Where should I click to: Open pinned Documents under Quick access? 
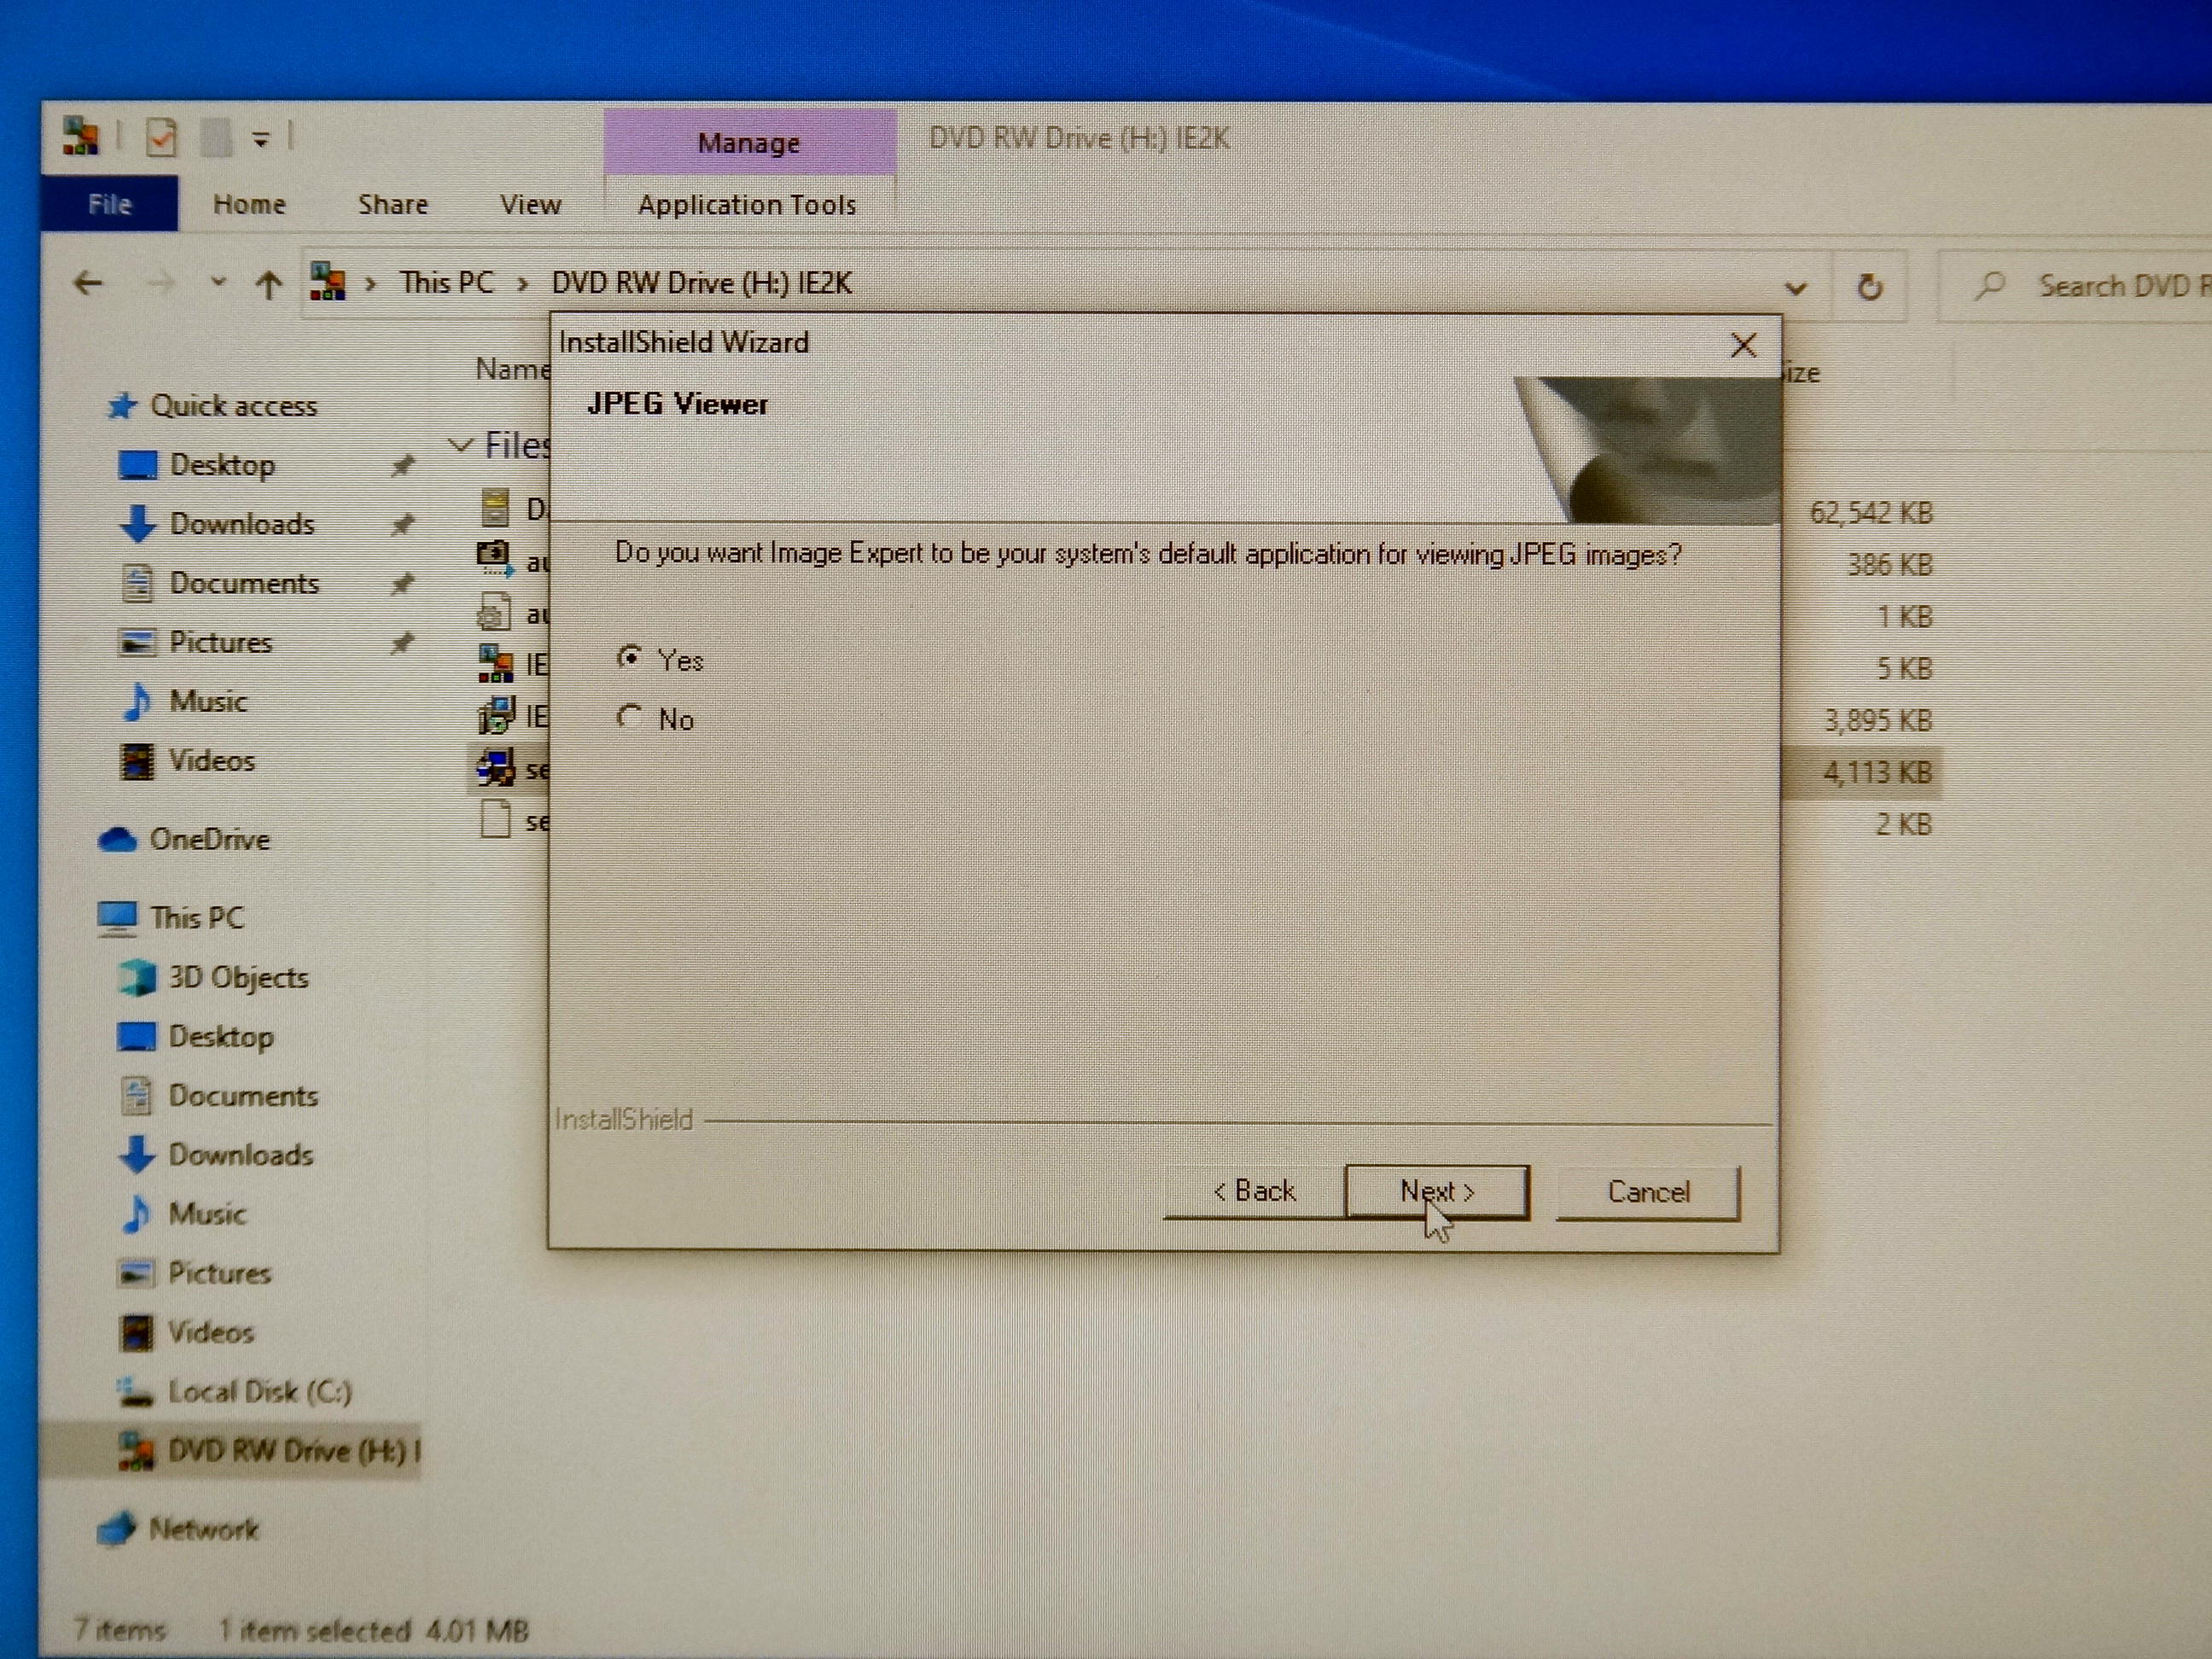click(244, 582)
